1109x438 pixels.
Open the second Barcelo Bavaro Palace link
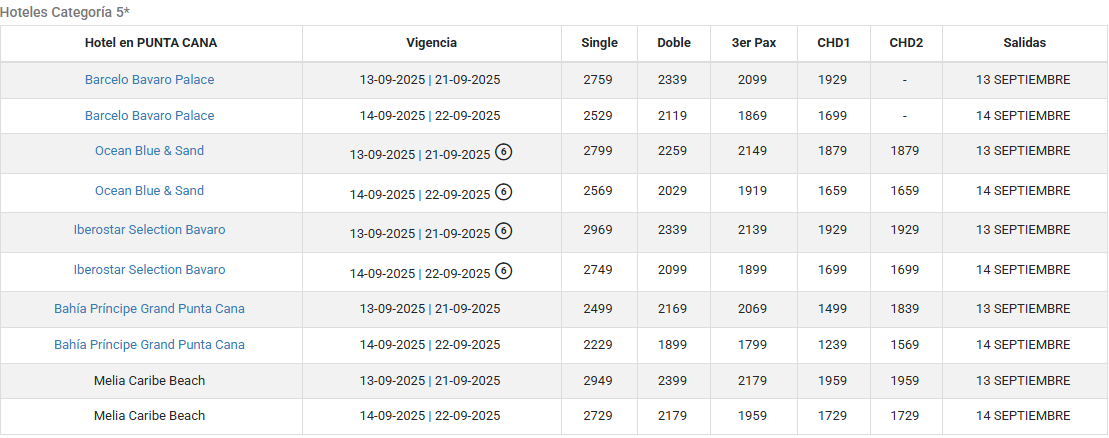point(150,115)
